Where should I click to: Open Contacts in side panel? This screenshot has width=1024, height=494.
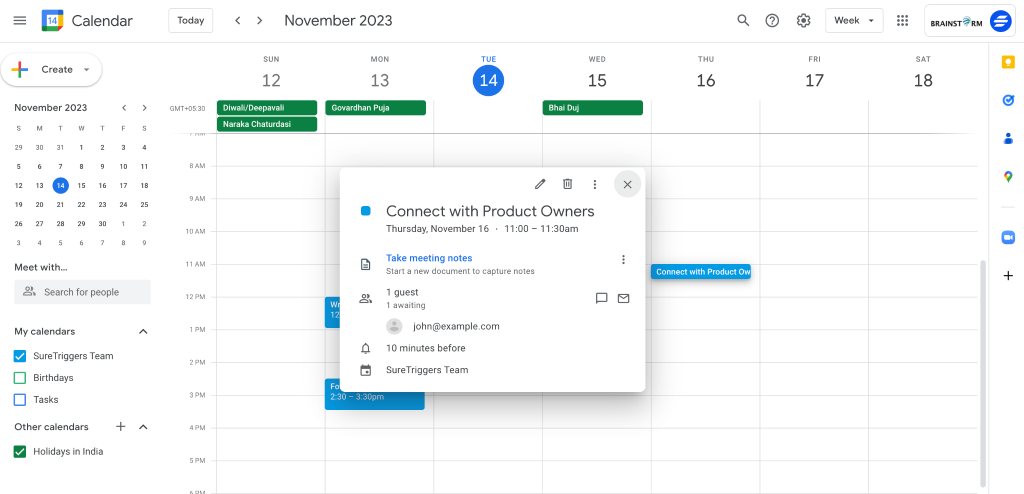(1008, 139)
